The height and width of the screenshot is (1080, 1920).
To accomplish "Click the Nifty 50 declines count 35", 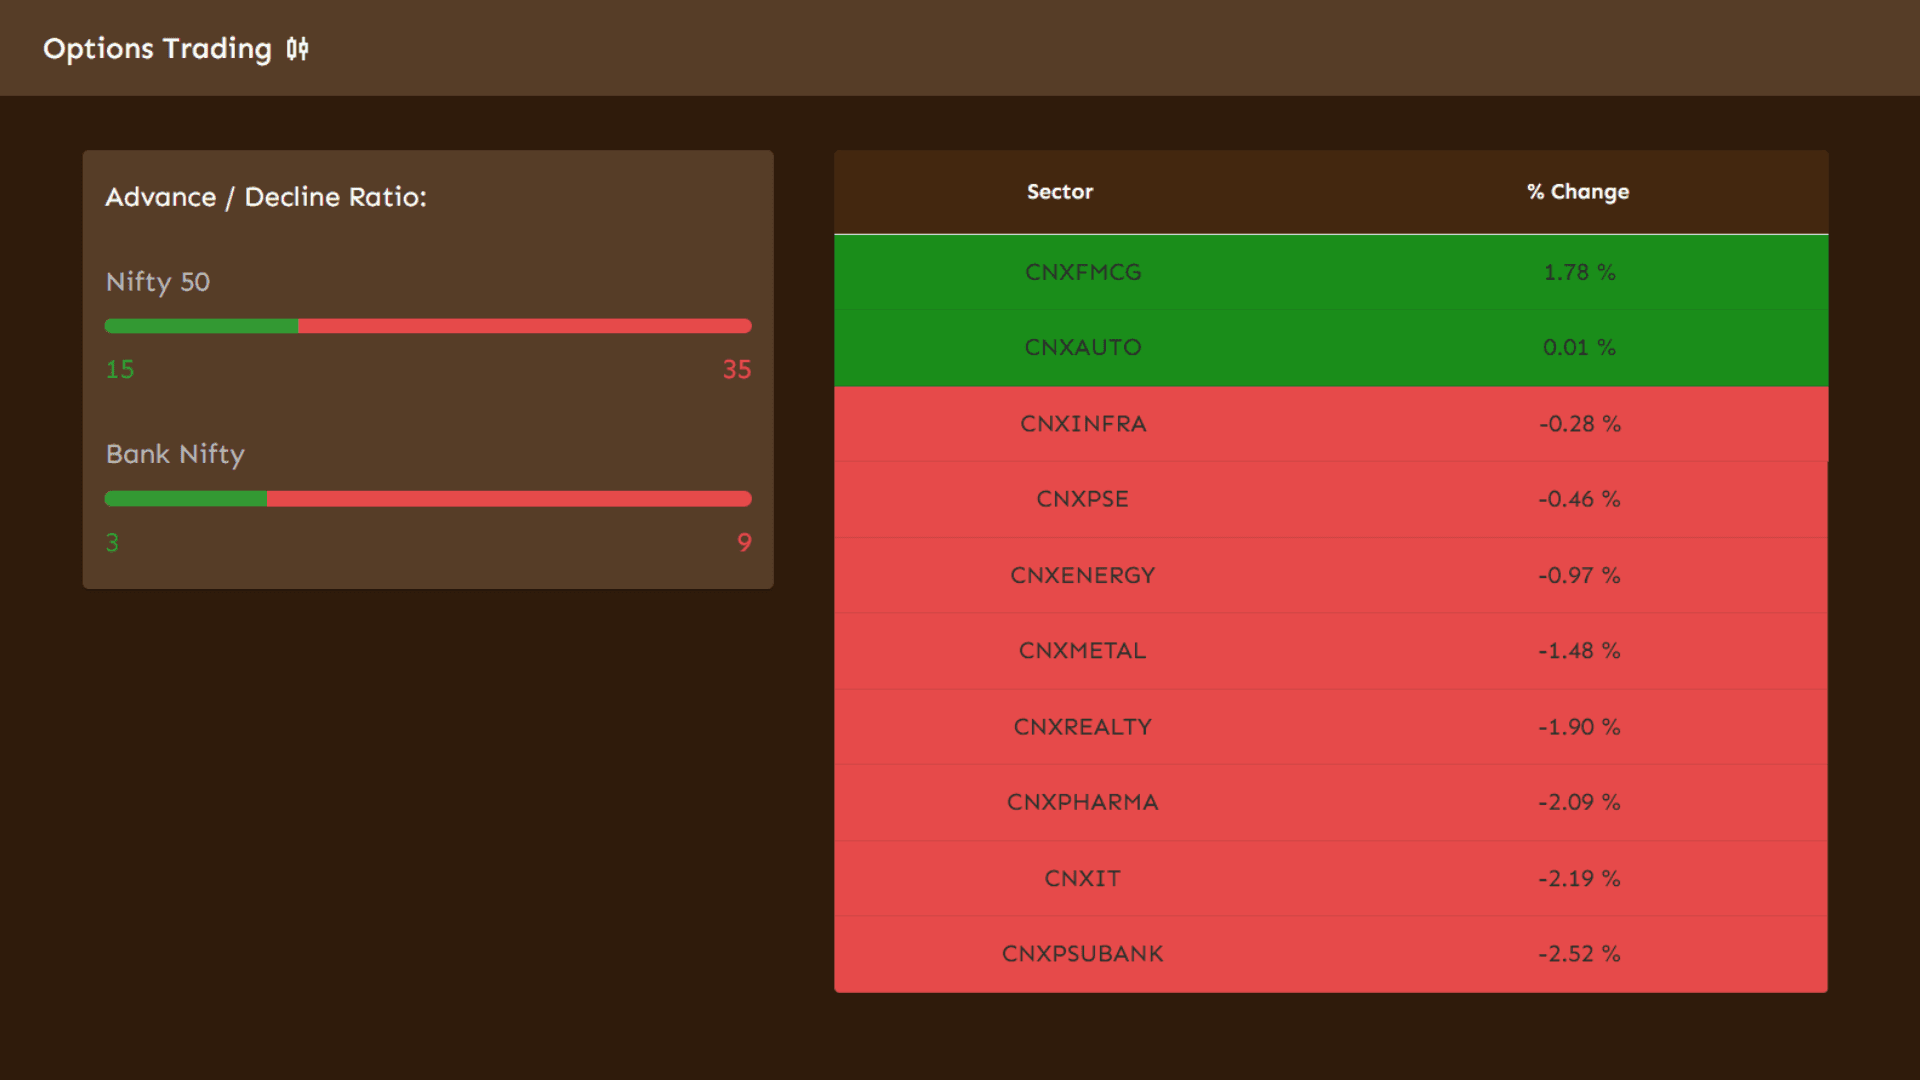I will pos(737,369).
